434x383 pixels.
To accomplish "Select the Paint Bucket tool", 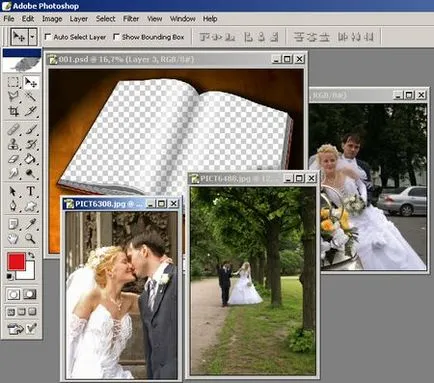I will coord(31,159).
